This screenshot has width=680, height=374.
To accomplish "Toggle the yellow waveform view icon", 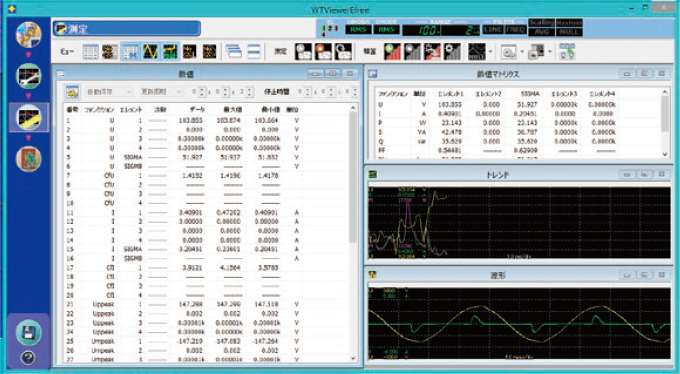I will [x=150, y=52].
